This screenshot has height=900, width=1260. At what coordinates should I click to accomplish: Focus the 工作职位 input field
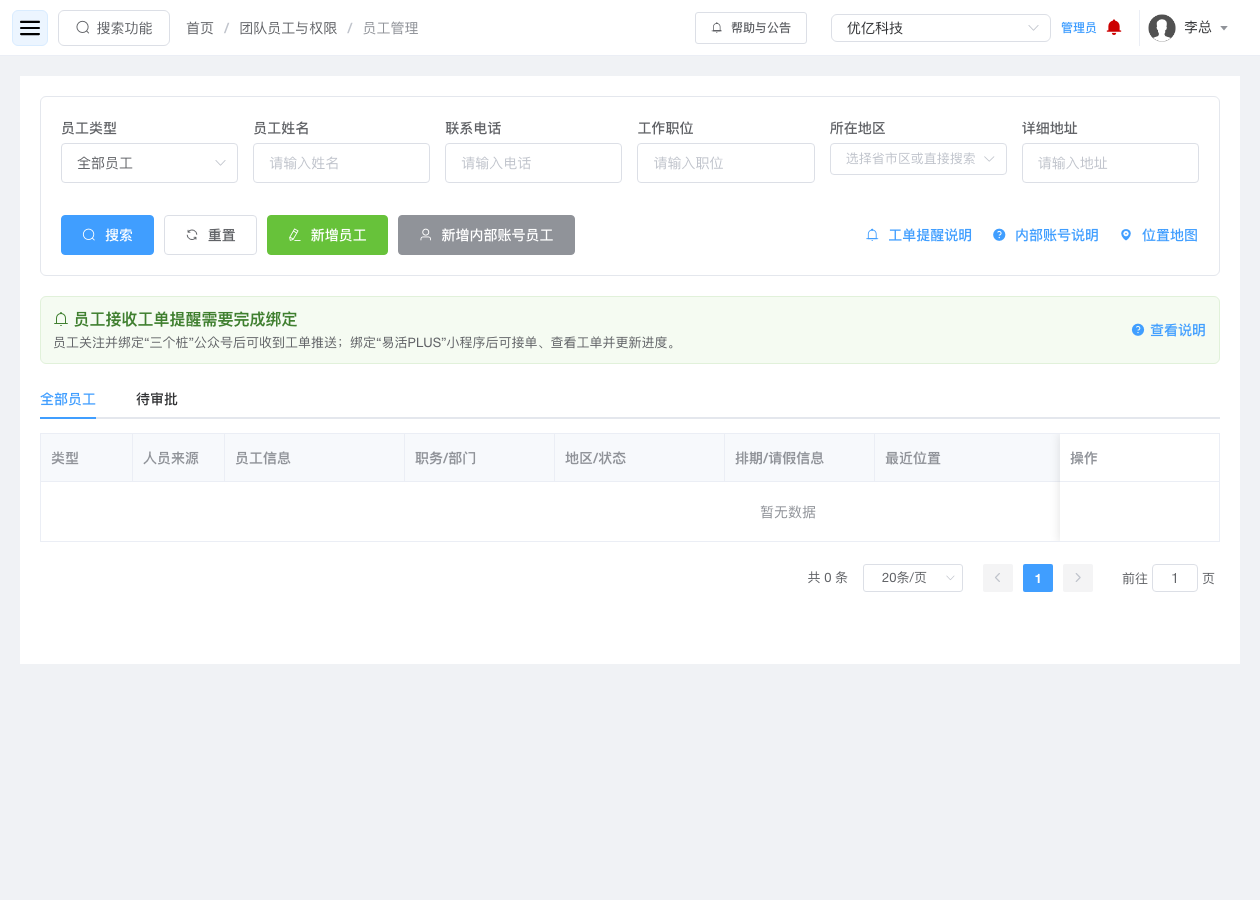point(726,163)
